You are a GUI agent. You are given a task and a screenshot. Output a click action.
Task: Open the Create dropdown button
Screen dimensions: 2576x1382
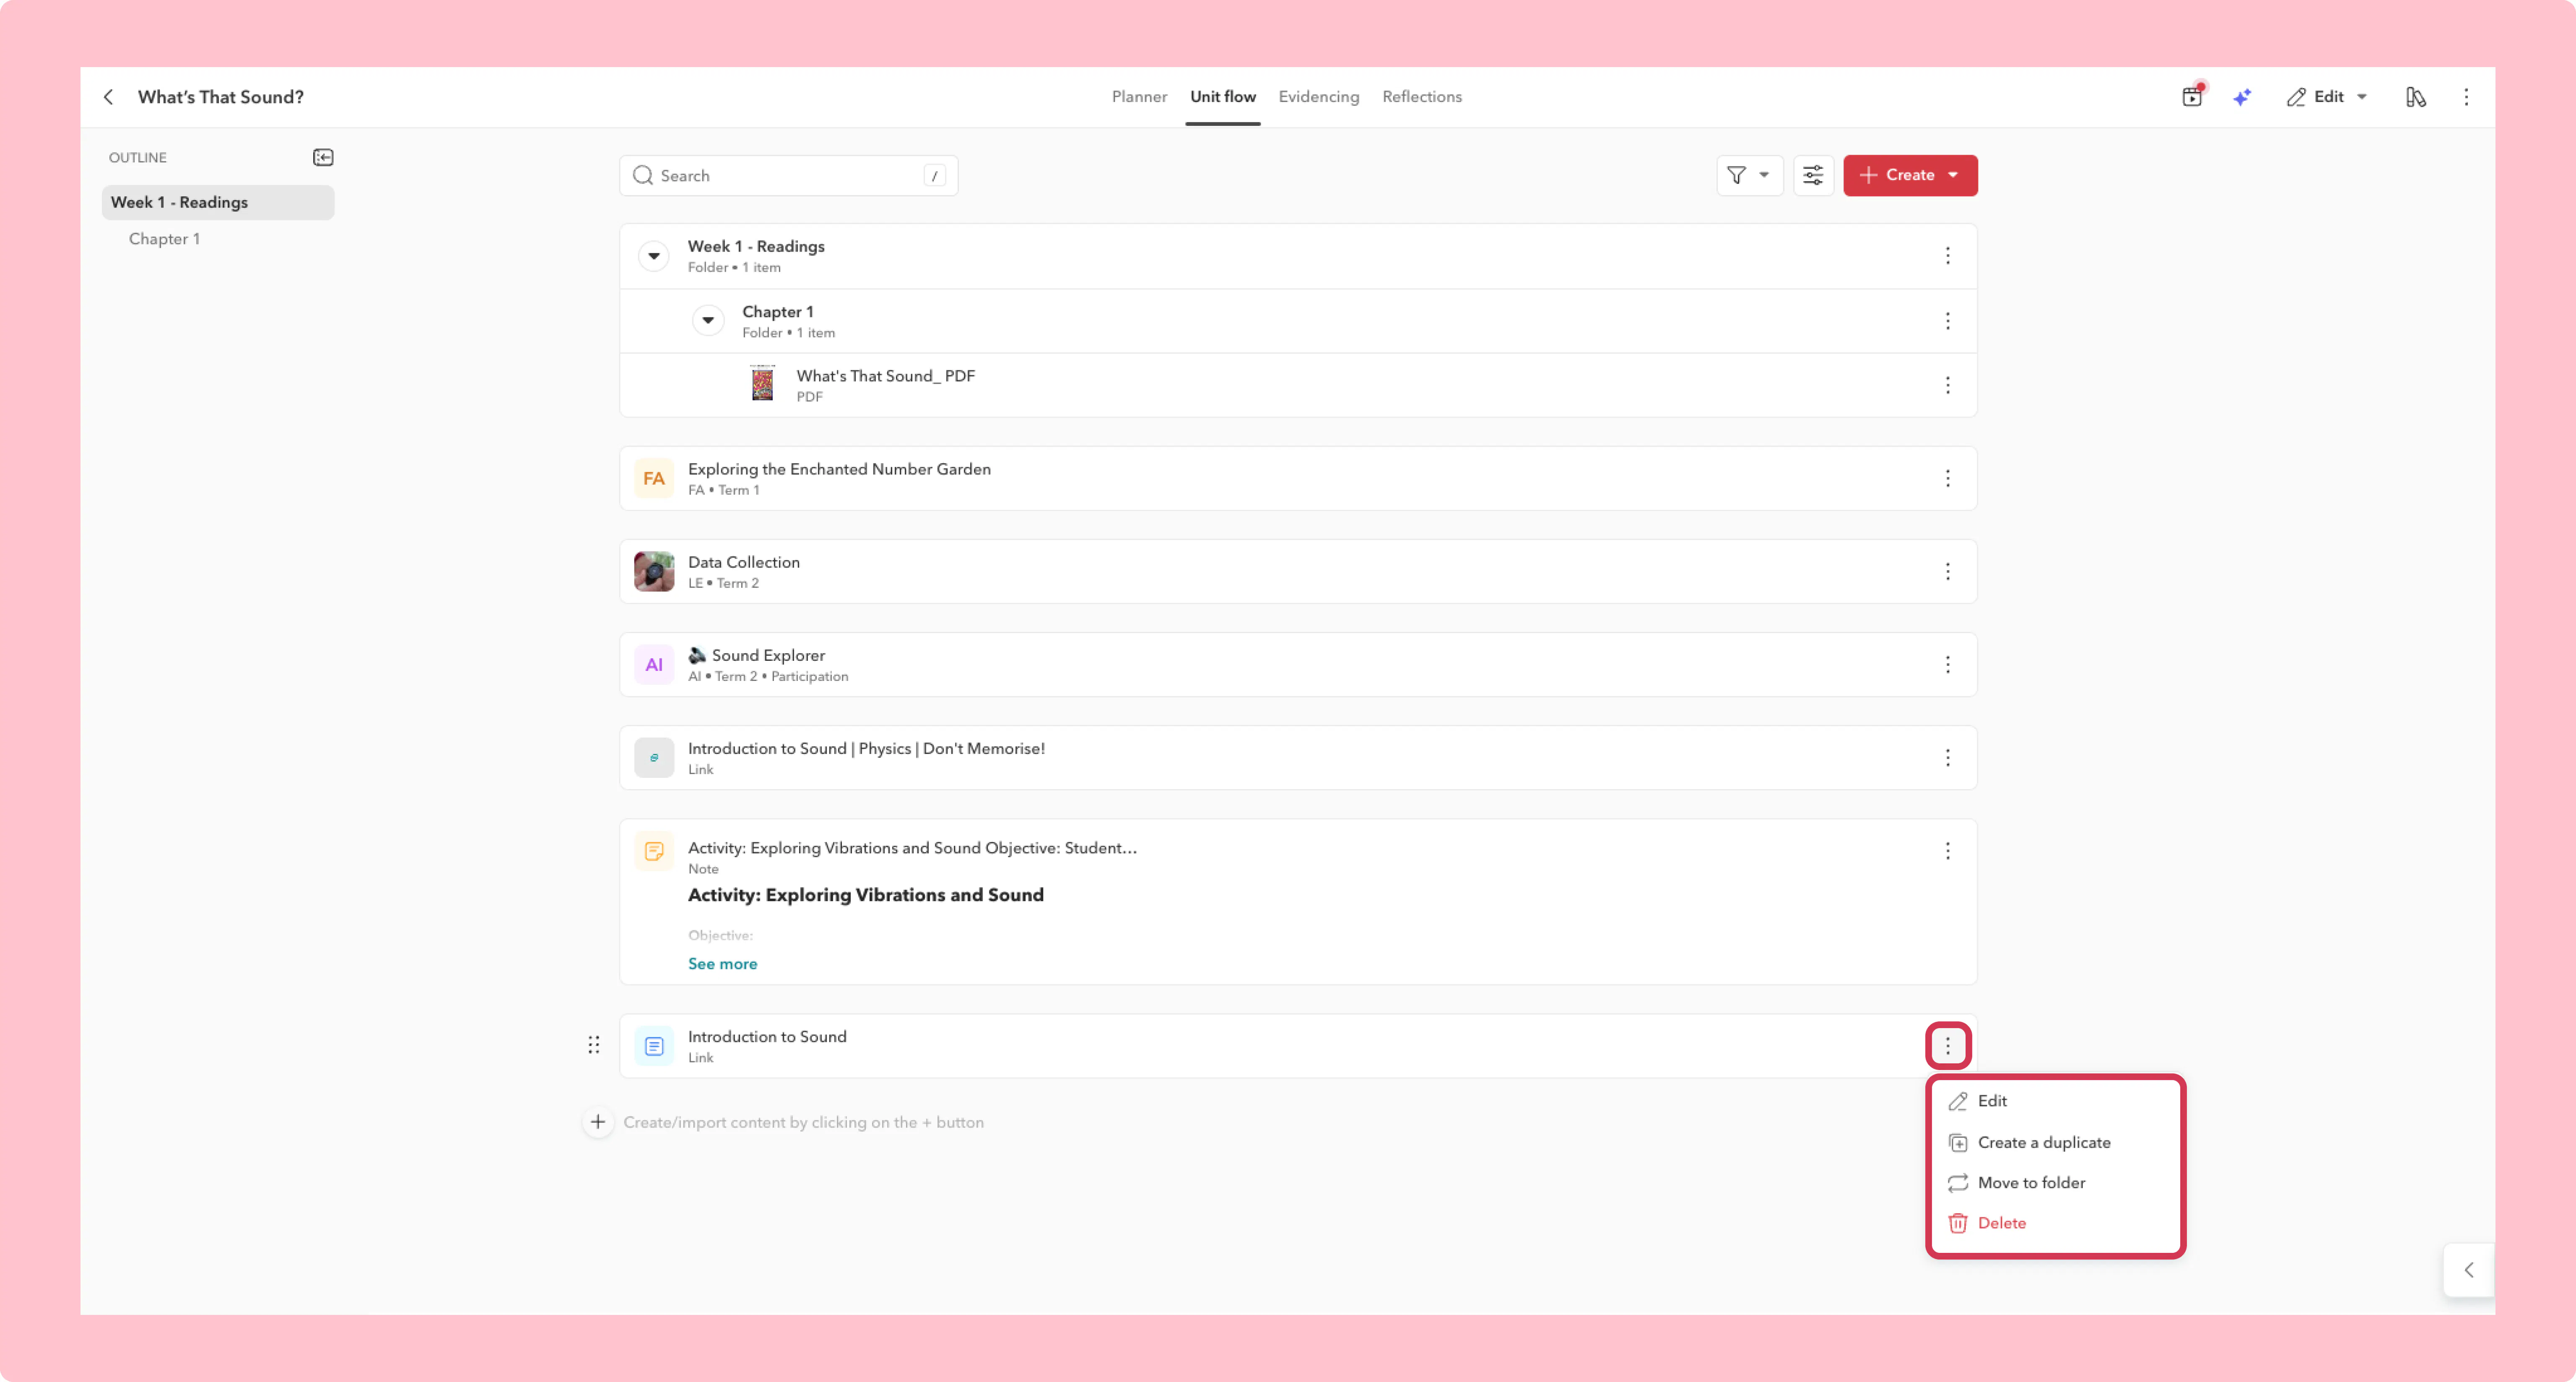(x=1910, y=175)
